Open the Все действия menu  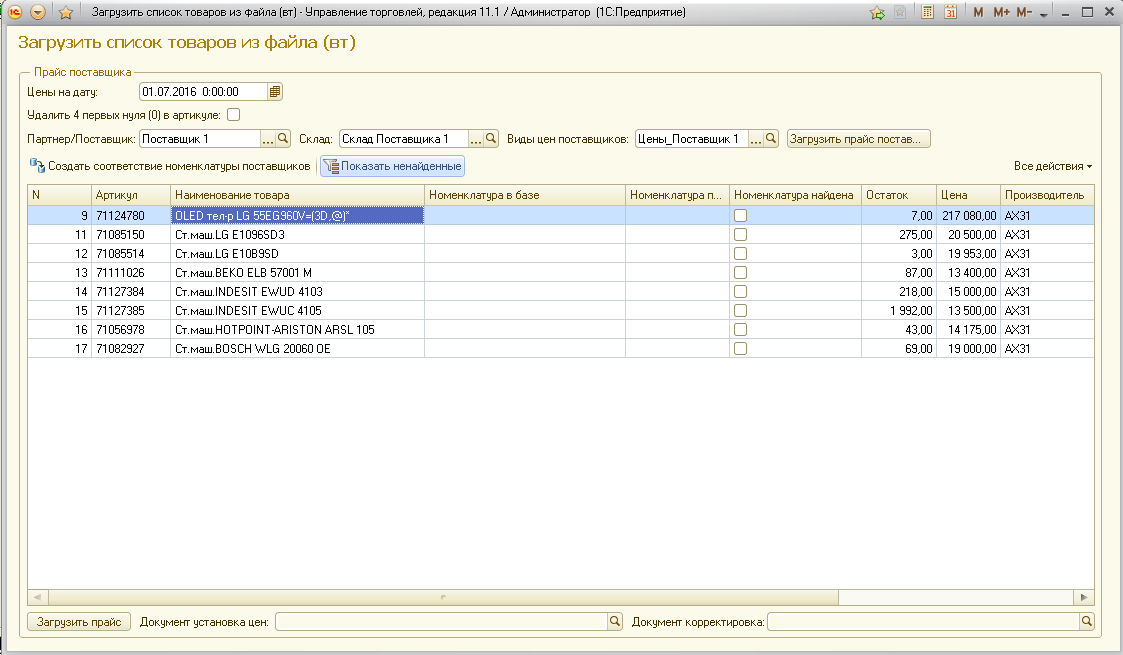click(x=1053, y=166)
